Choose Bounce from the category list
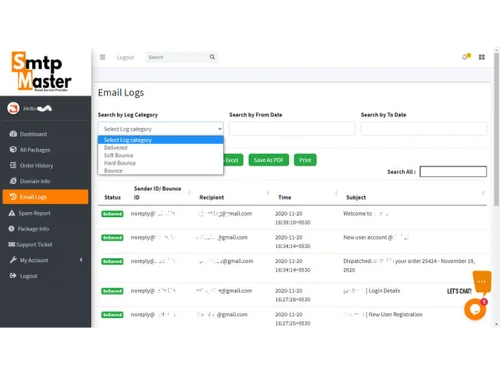Viewport: 500px width, 375px height. [160, 170]
